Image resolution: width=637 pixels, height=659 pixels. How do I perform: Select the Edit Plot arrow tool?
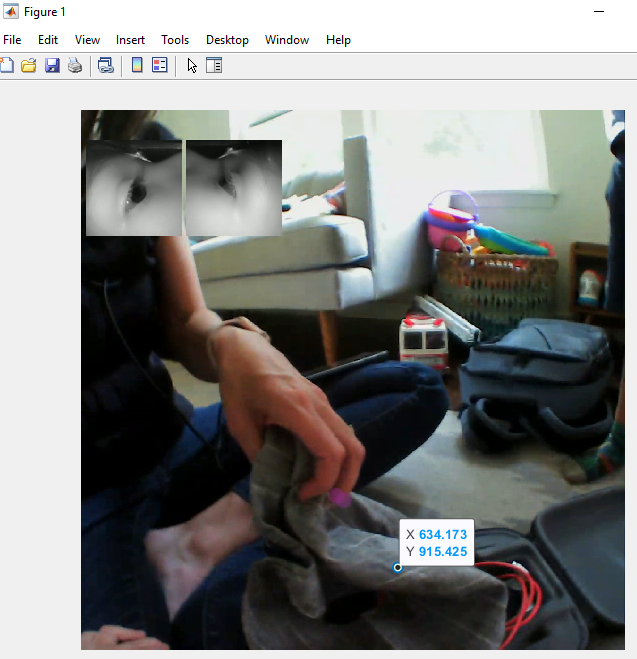pos(192,66)
